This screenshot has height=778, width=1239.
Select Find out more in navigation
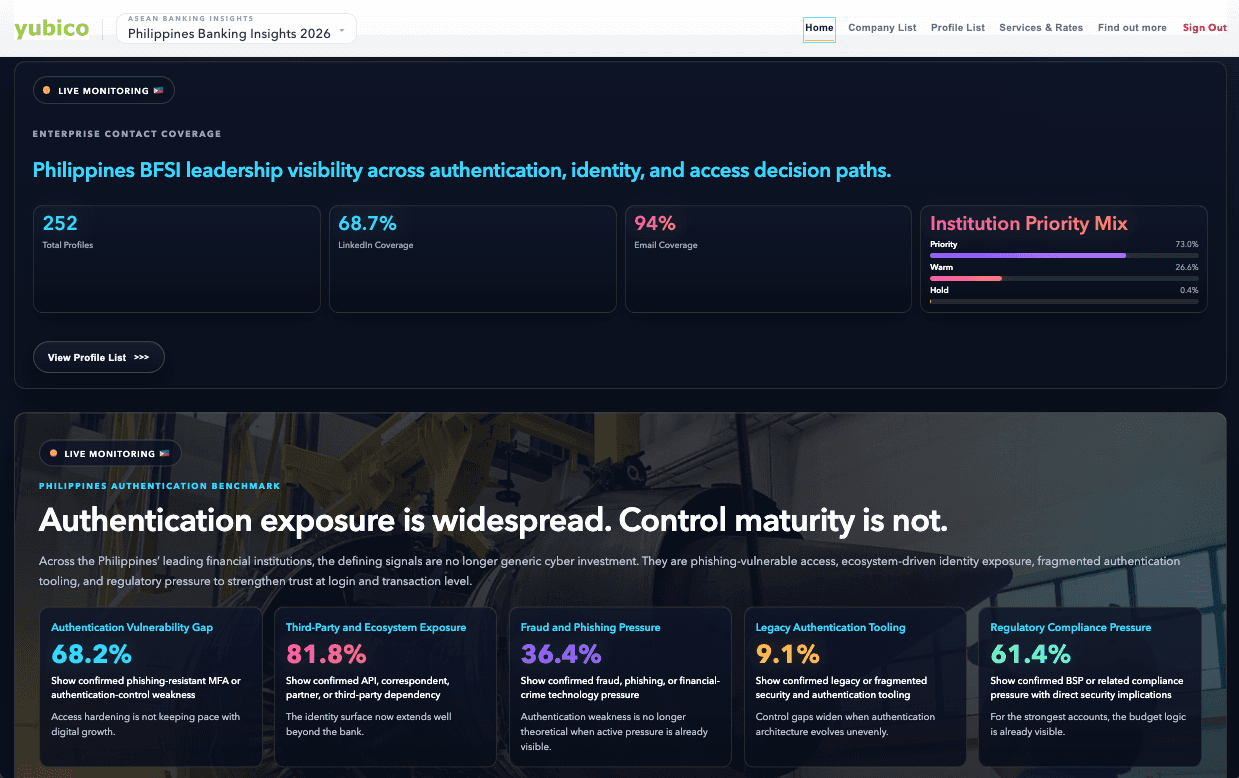(1132, 28)
